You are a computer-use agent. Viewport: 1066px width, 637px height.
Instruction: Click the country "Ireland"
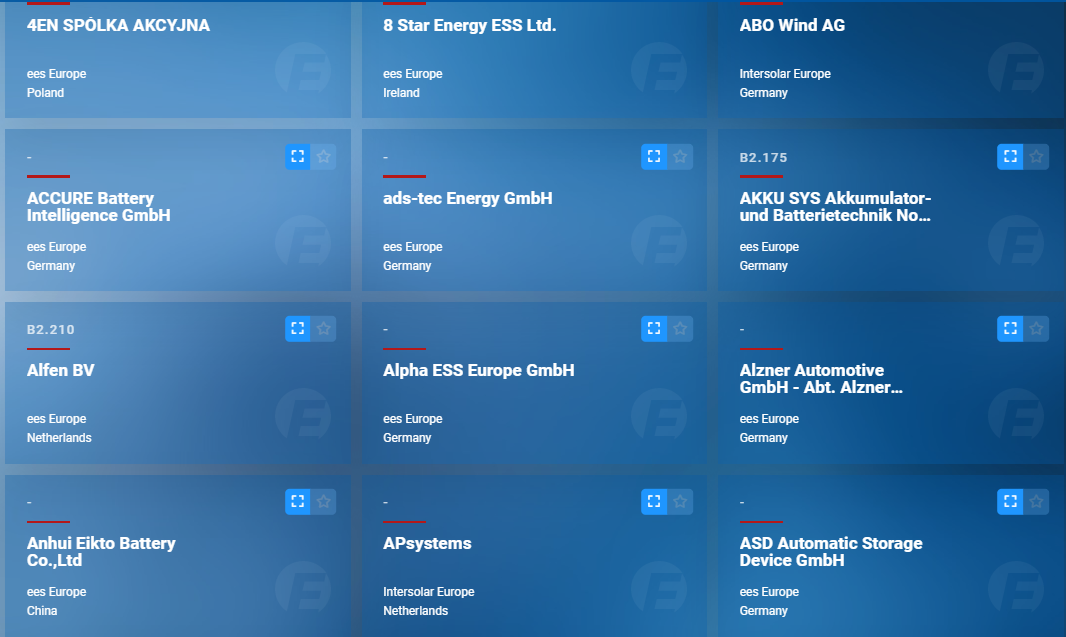pos(401,92)
